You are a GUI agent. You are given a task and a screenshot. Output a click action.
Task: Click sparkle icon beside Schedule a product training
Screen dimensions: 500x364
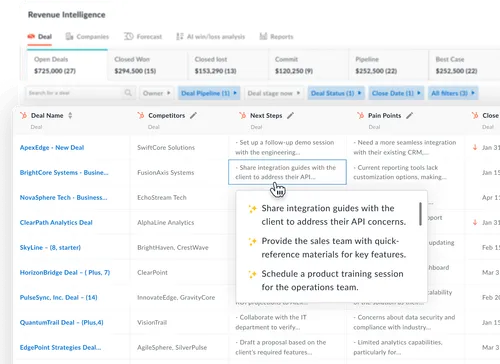click(x=253, y=274)
